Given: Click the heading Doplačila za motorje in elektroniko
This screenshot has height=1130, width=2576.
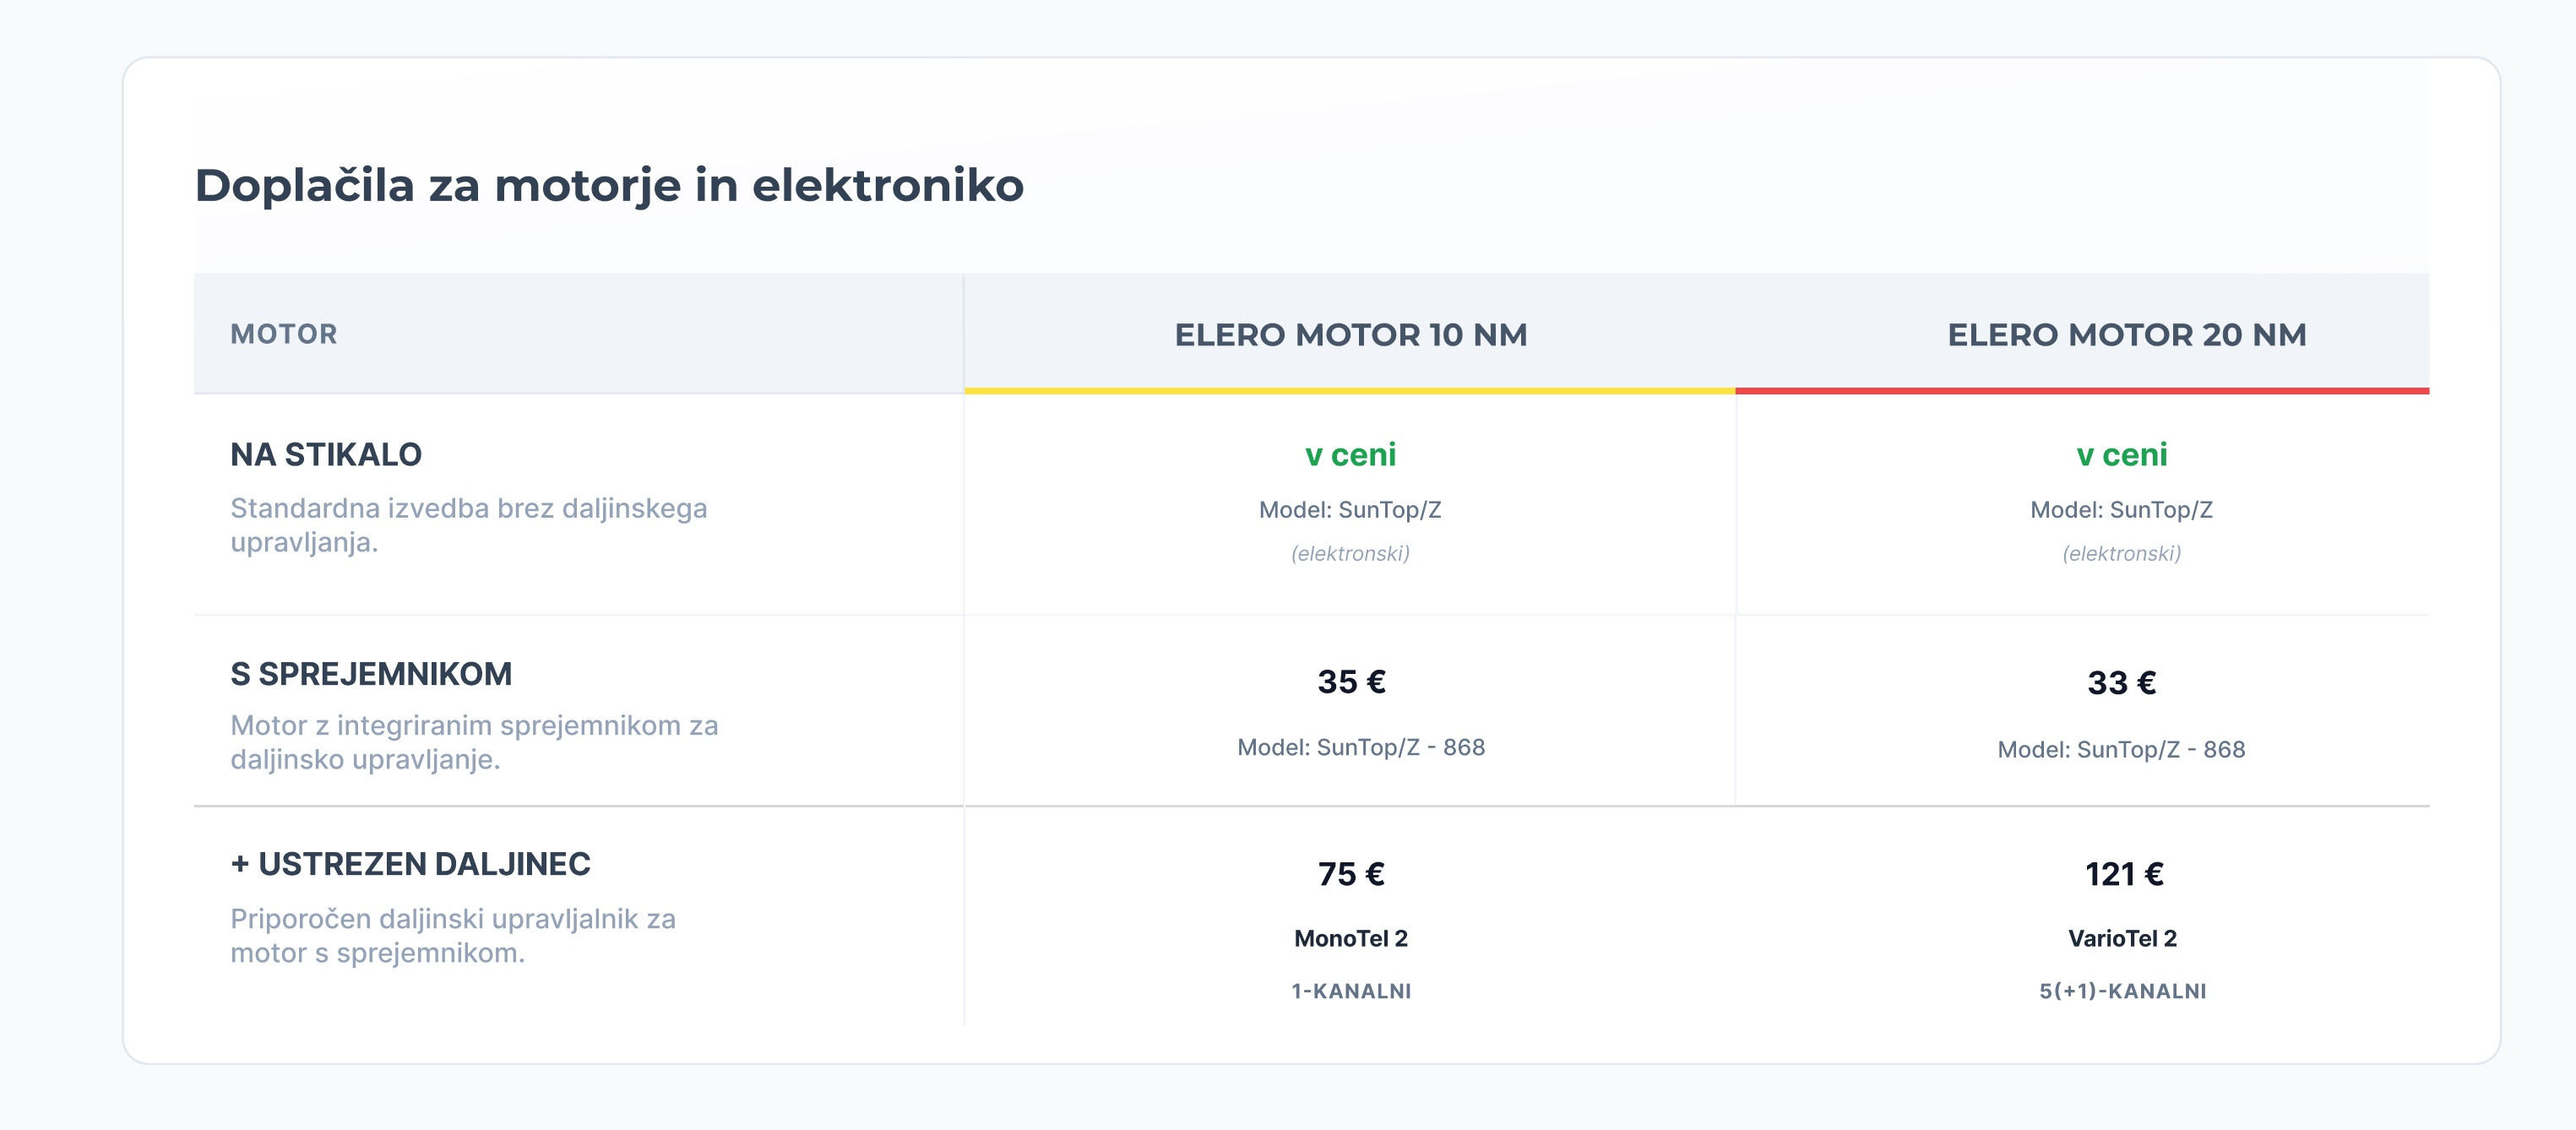Looking at the screenshot, I should coord(609,186).
